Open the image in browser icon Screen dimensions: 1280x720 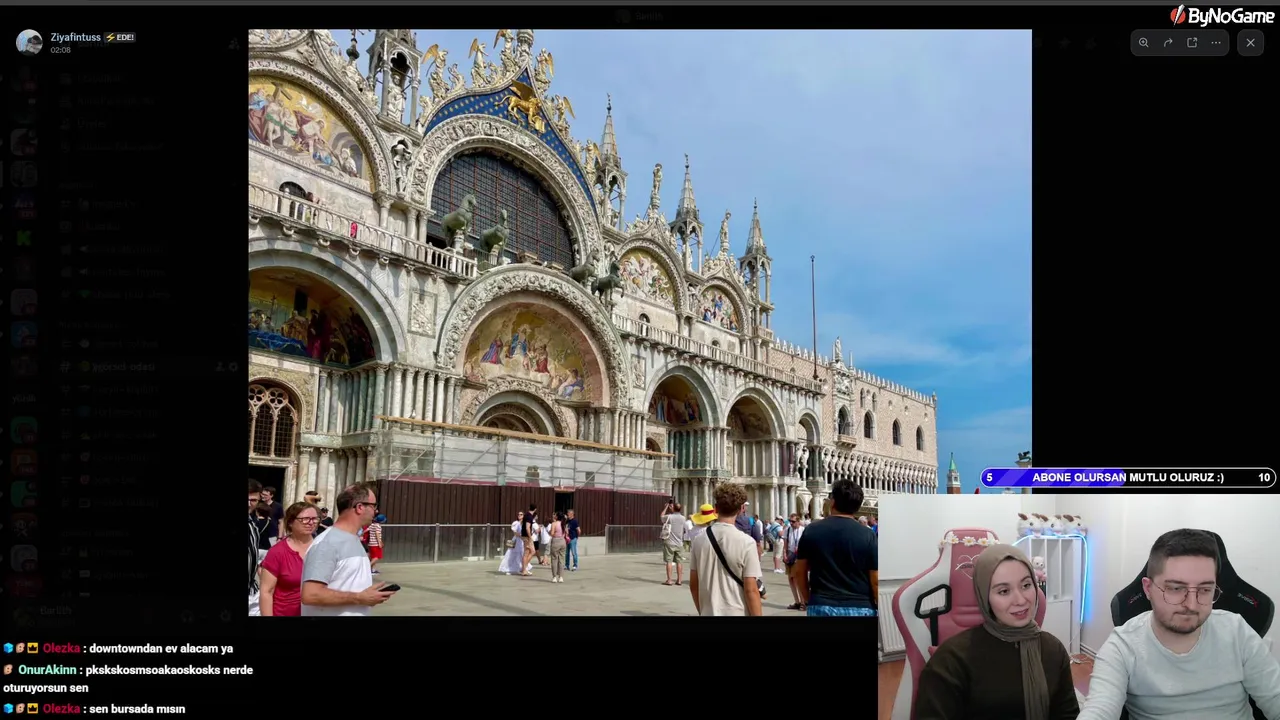[1192, 43]
